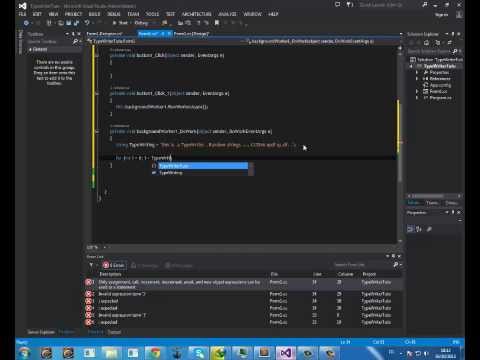Expand the References node in Solution Explorer
Screen dimensions: 480x360
pos(417,79)
